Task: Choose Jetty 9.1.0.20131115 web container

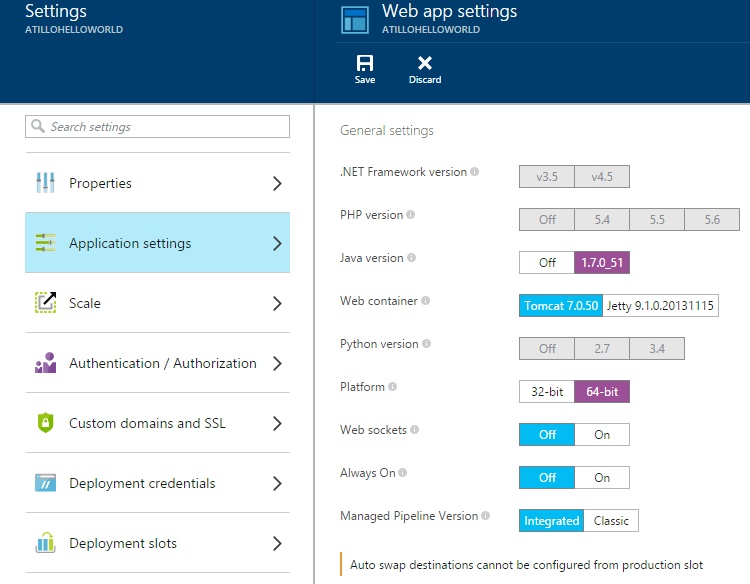Action: tap(661, 306)
